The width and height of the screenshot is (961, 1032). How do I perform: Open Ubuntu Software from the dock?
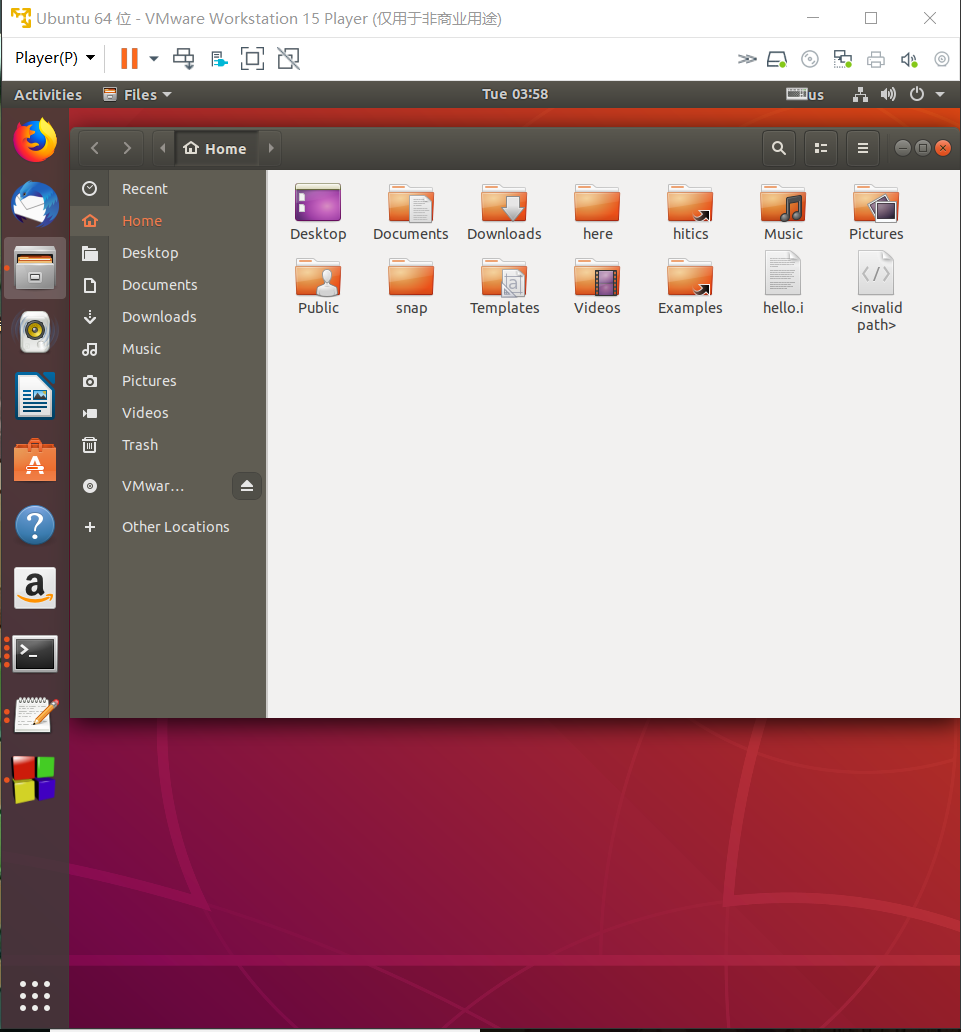[x=35, y=460]
